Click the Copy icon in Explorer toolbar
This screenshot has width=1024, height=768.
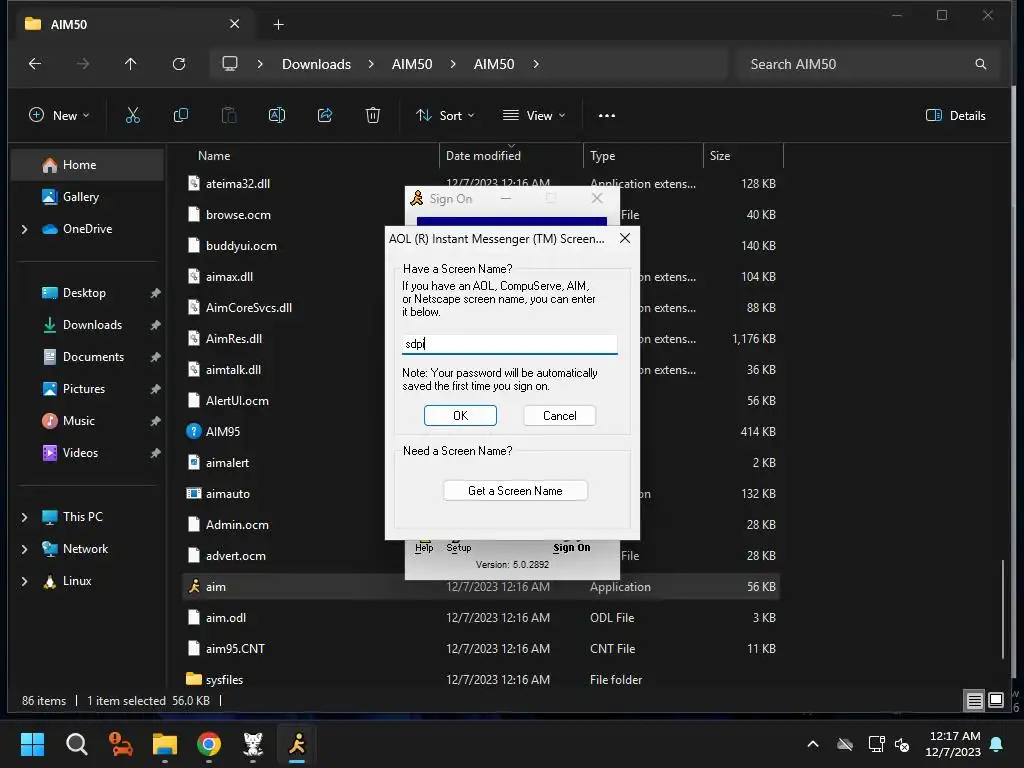(181, 116)
